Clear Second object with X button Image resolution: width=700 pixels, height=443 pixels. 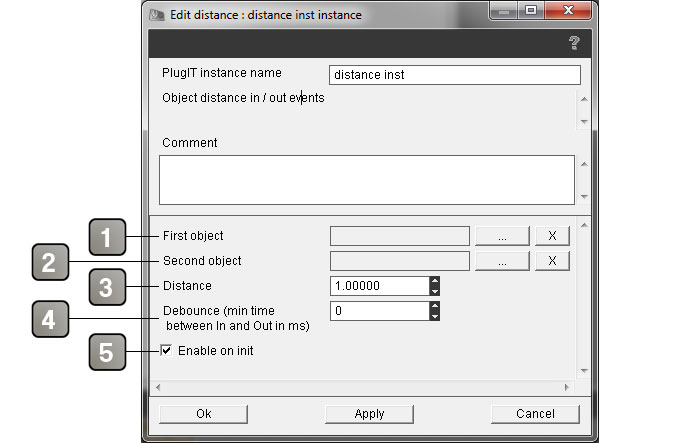552,261
